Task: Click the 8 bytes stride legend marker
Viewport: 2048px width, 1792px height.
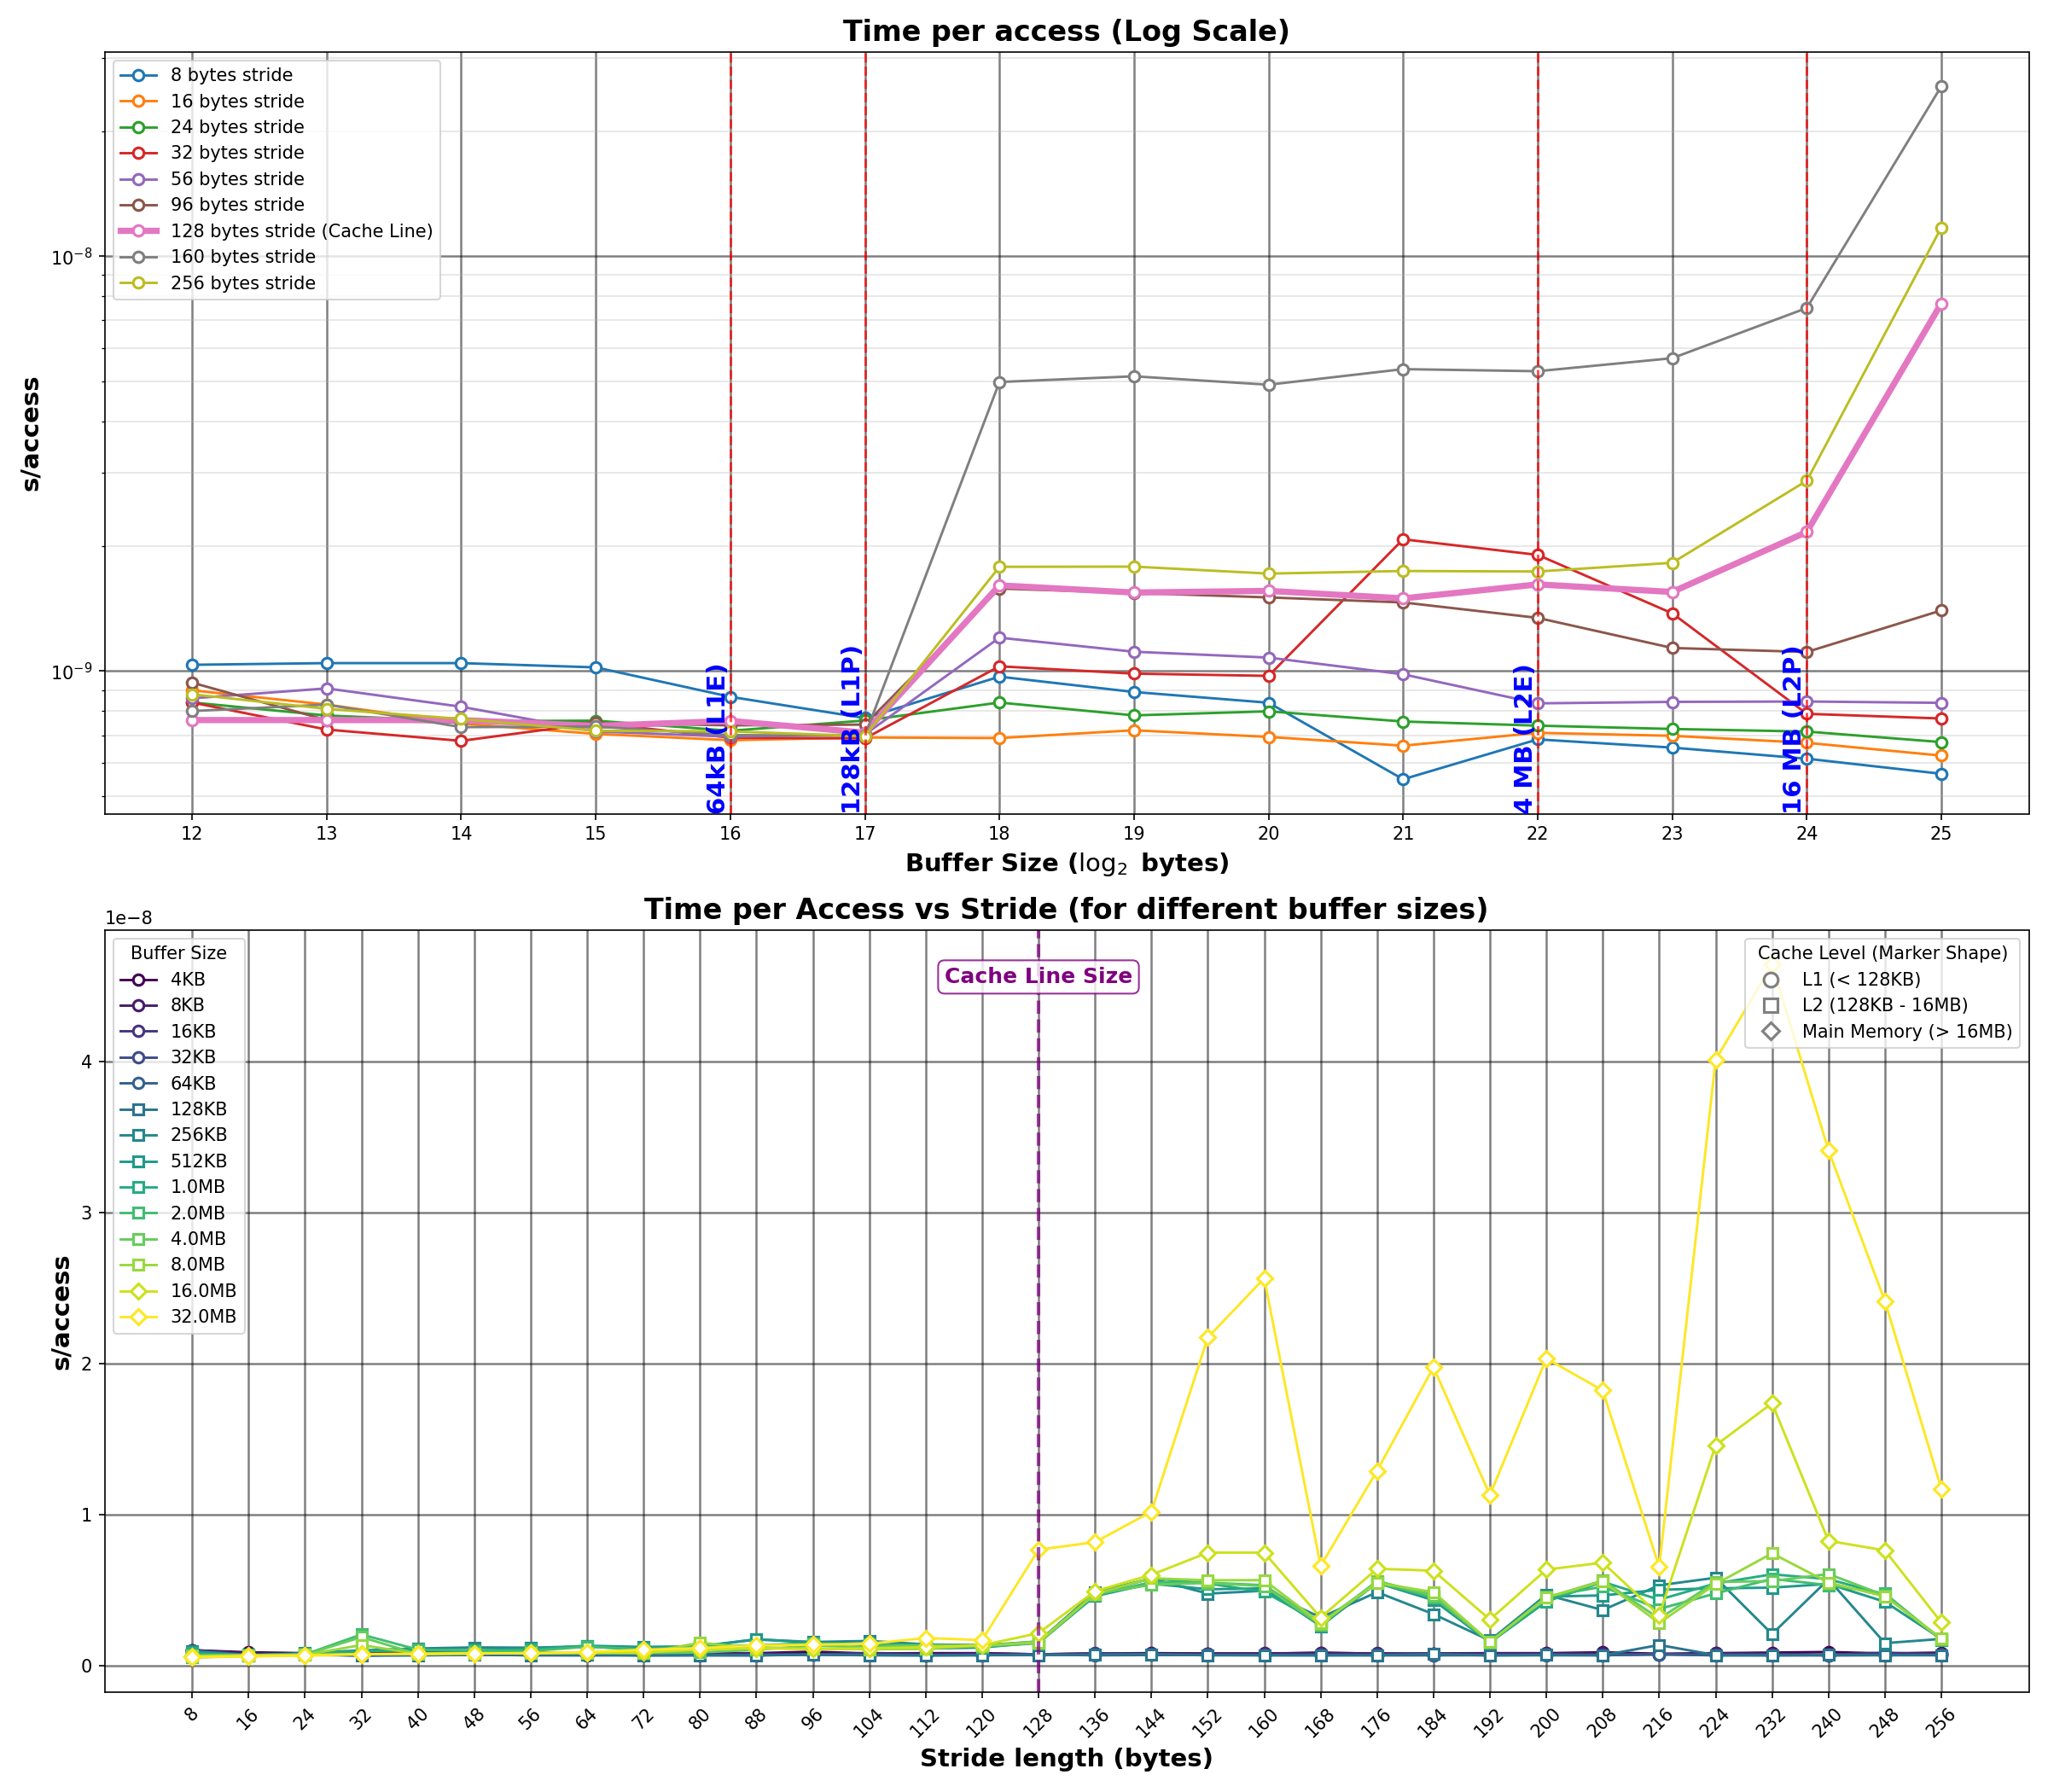Action: pyautogui.click(x=140, y=75)
